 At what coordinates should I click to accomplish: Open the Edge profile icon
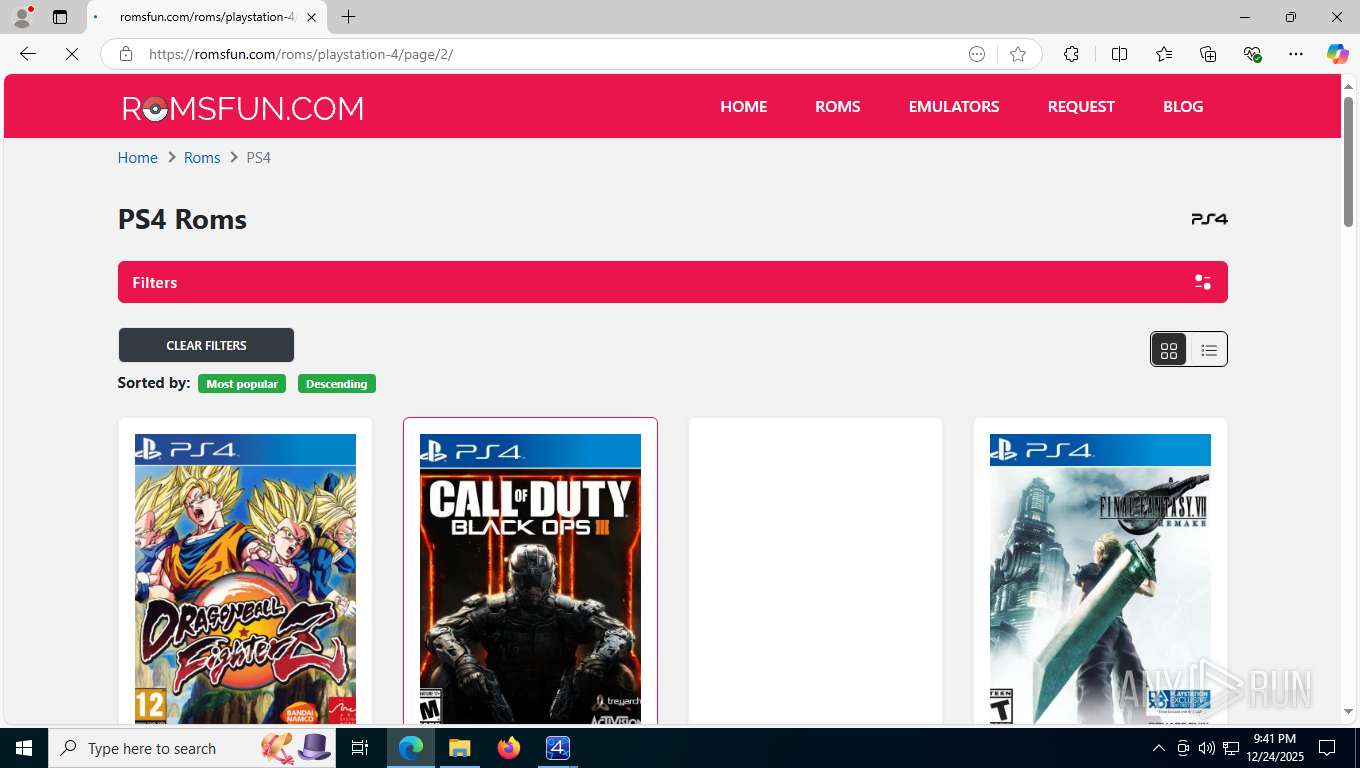(22, 17)
